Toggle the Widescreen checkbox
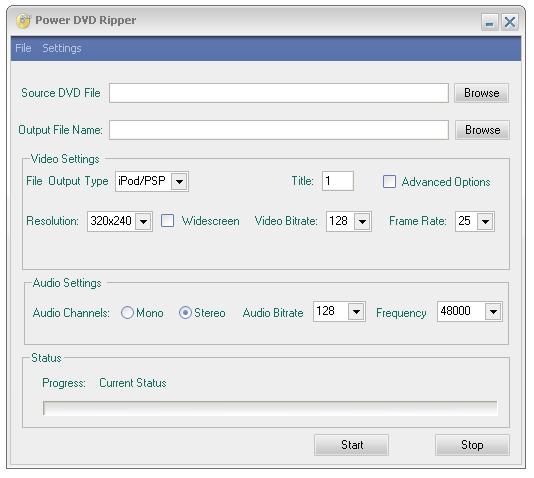 [167, 221]
